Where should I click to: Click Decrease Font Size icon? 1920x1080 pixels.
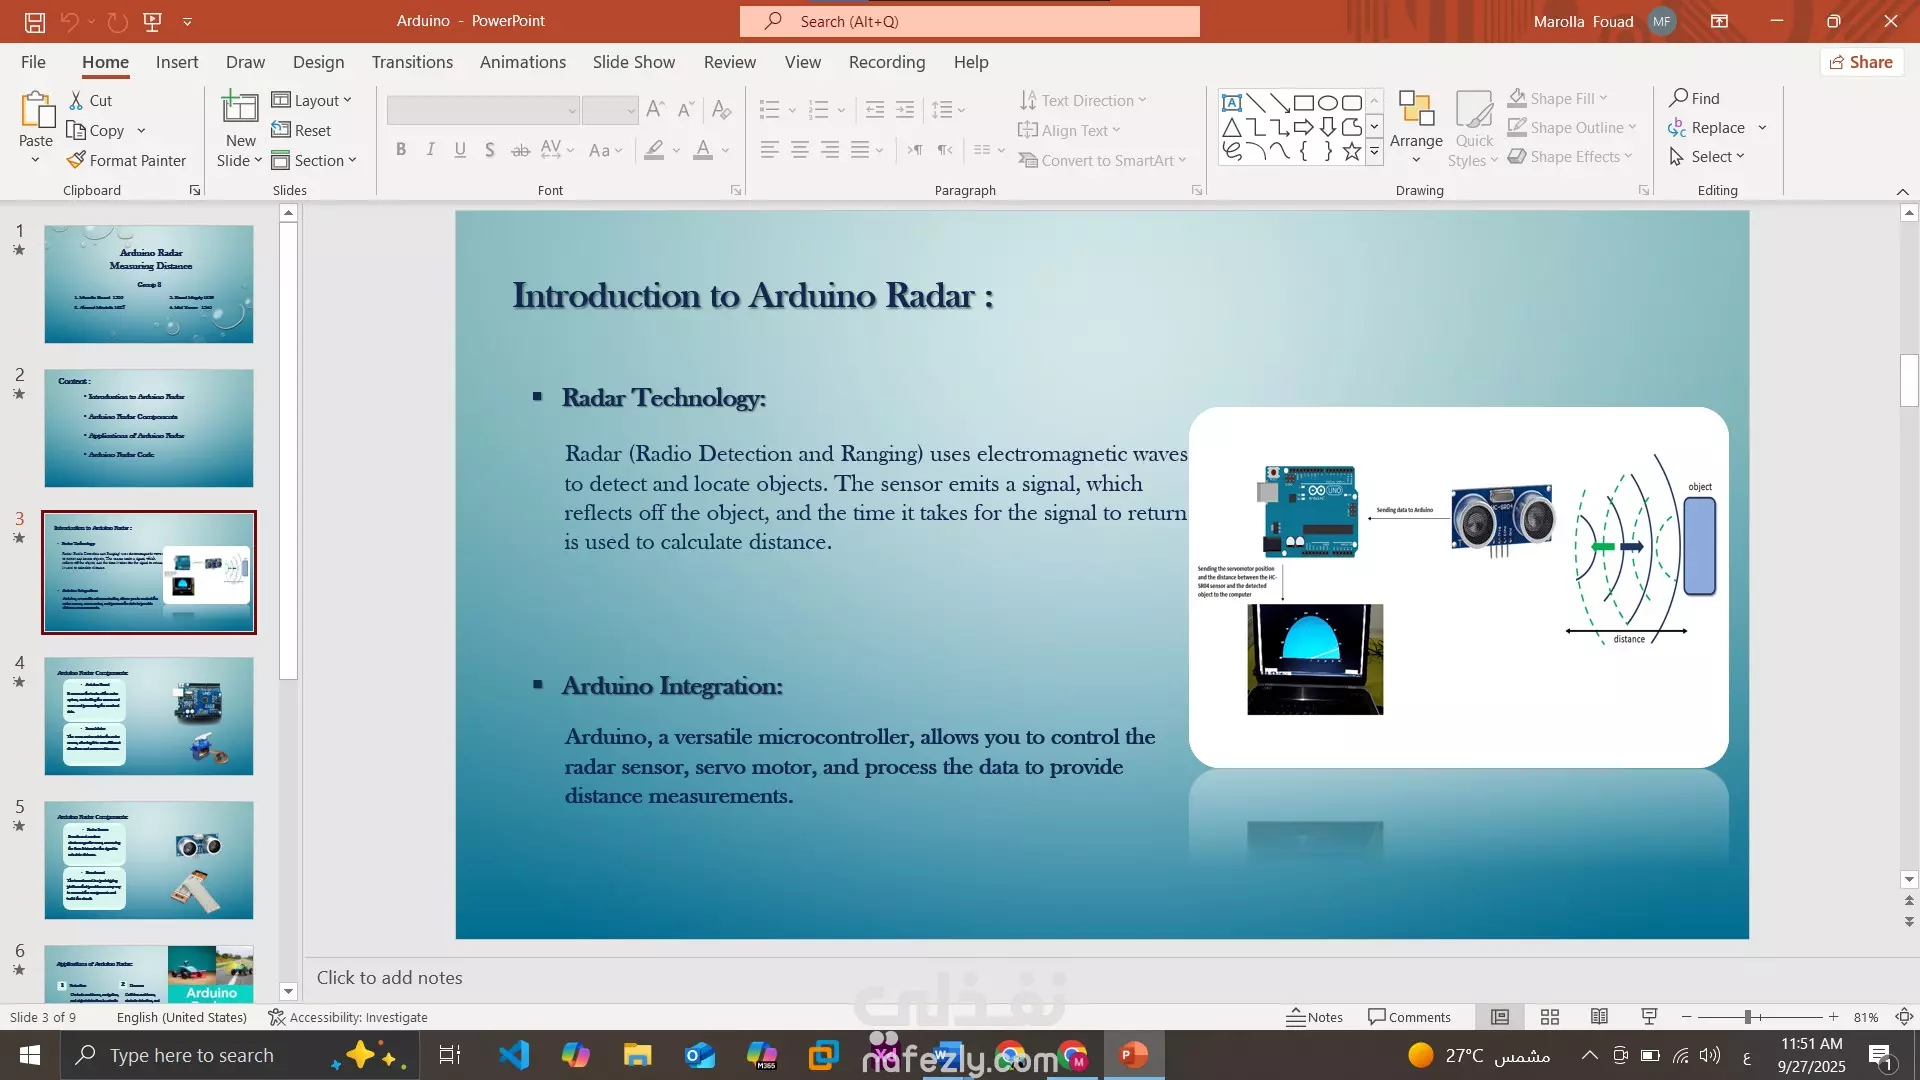click(686, 109)
